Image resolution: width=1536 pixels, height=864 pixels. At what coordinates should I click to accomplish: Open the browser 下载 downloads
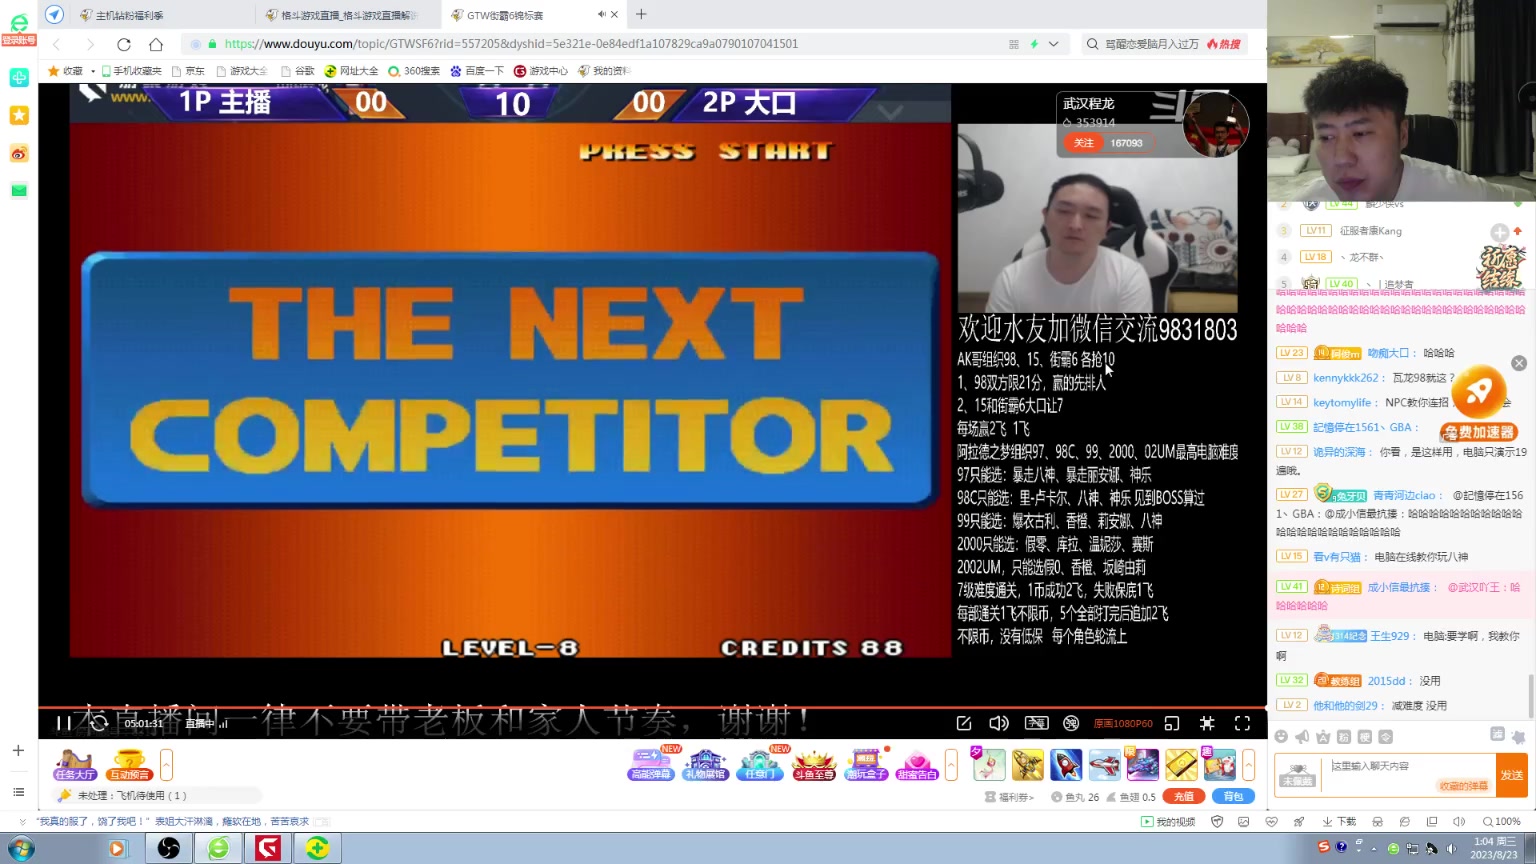pyautogui.click(x=1339, y=822)
